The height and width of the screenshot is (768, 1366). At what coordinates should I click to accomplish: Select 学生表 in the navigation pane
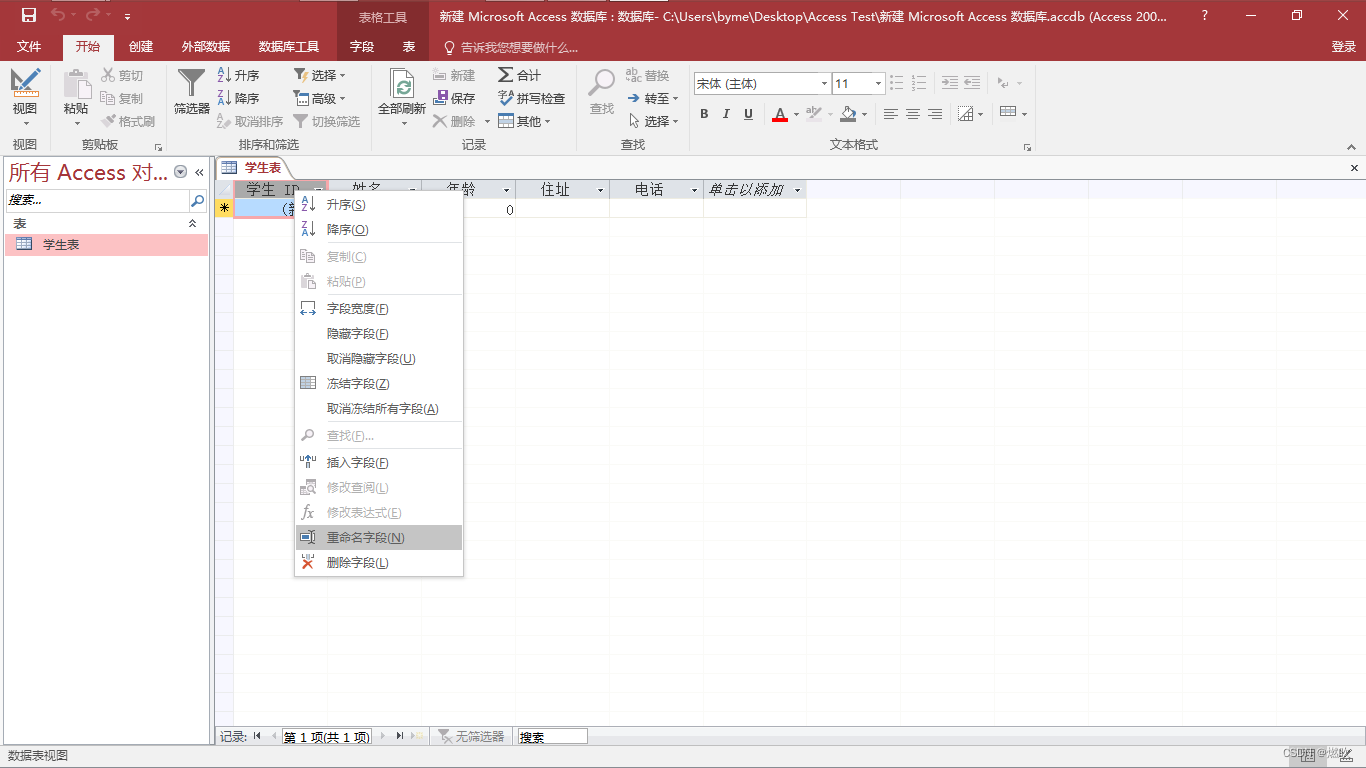[x=106, y=244]
